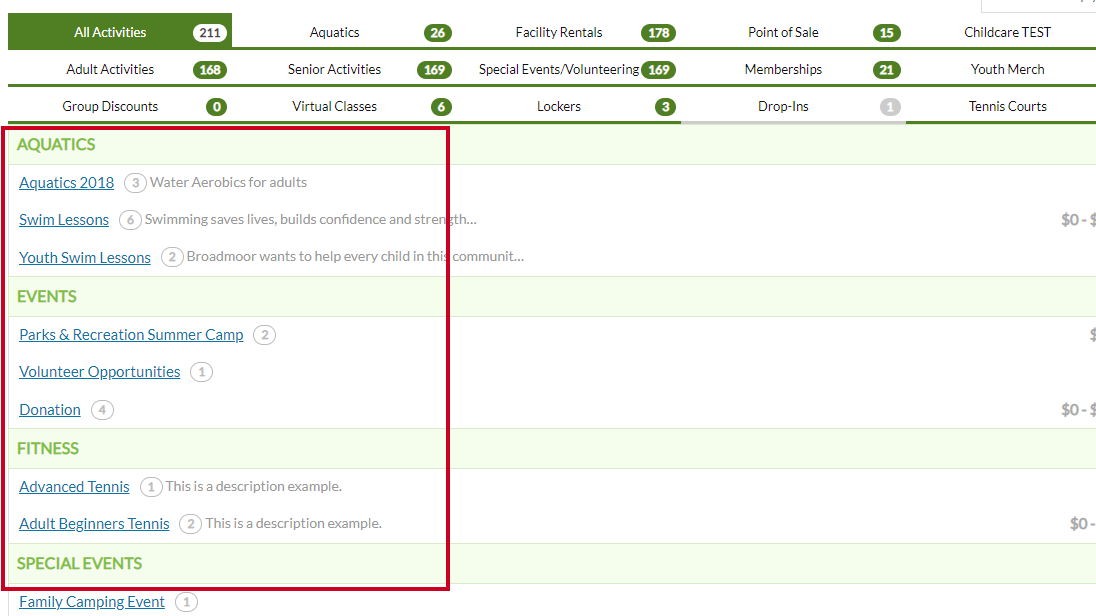Click the 169 badge beside Special Events/Volunteering
This screenshot has width=1096, height=616.
658,69
